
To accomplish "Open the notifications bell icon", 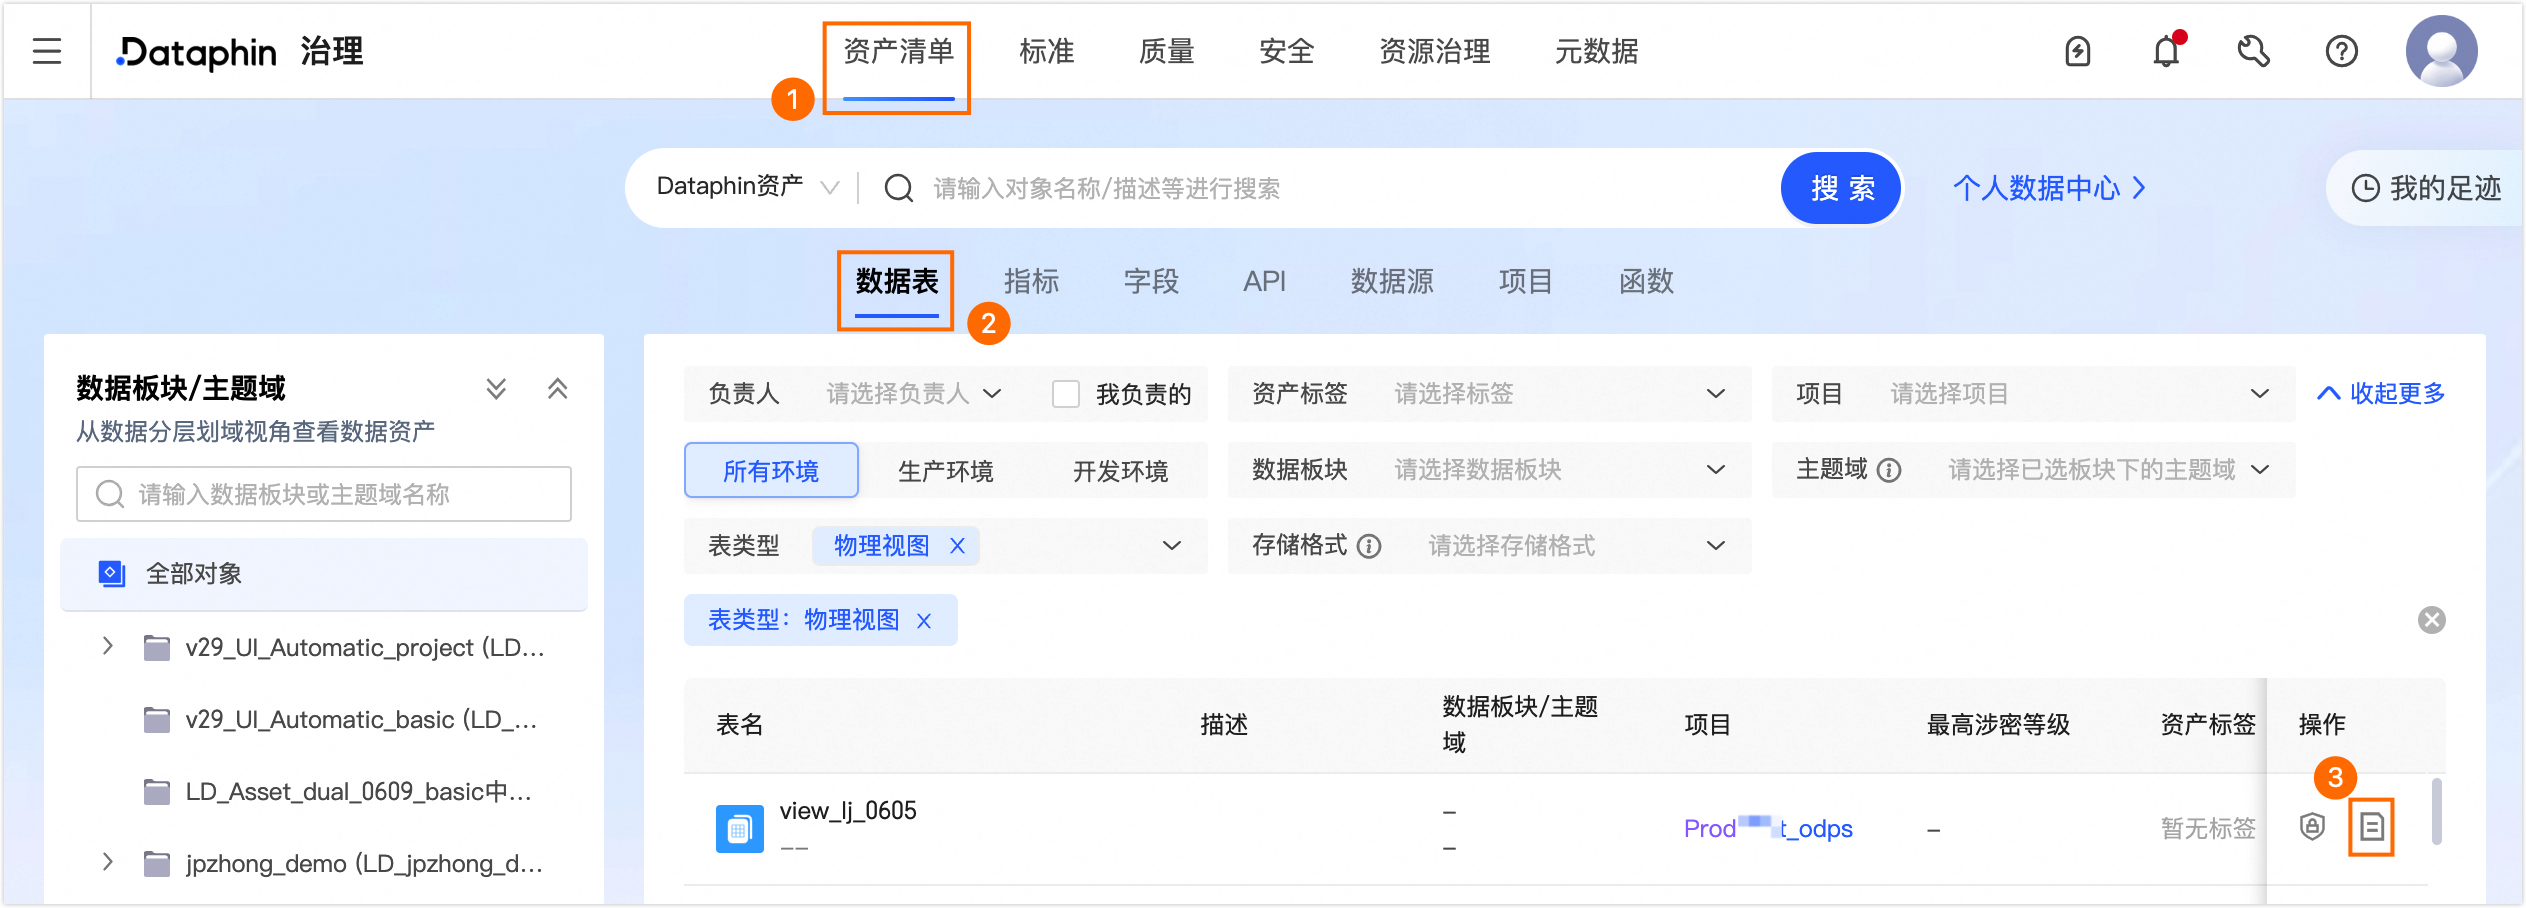I will point(2165,51).
